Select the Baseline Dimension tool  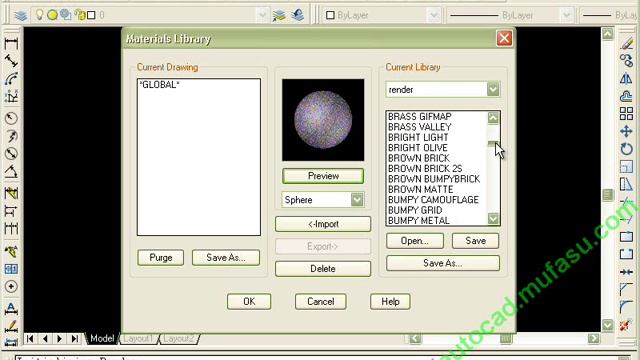[x=11, y=211]
